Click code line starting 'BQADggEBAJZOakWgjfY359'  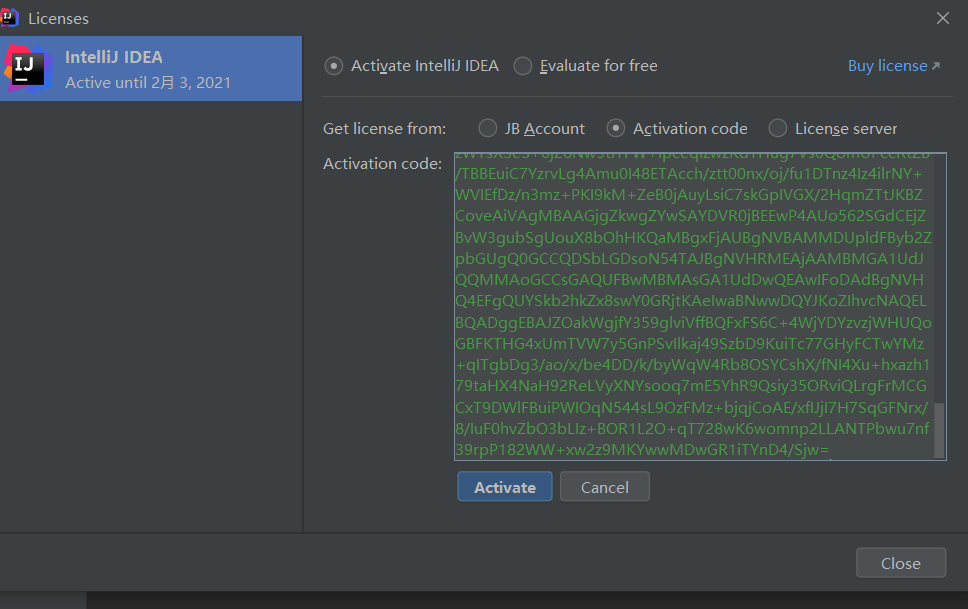click(x=693, y=322)
